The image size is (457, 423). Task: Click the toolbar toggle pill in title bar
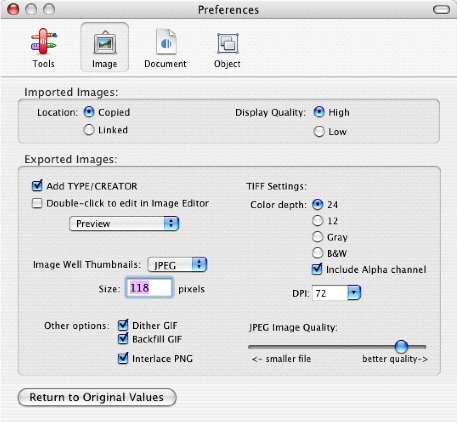pos(441,10)
